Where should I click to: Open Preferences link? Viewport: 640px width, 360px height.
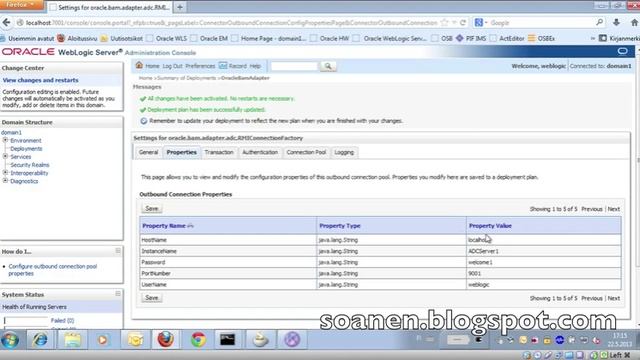200,66
